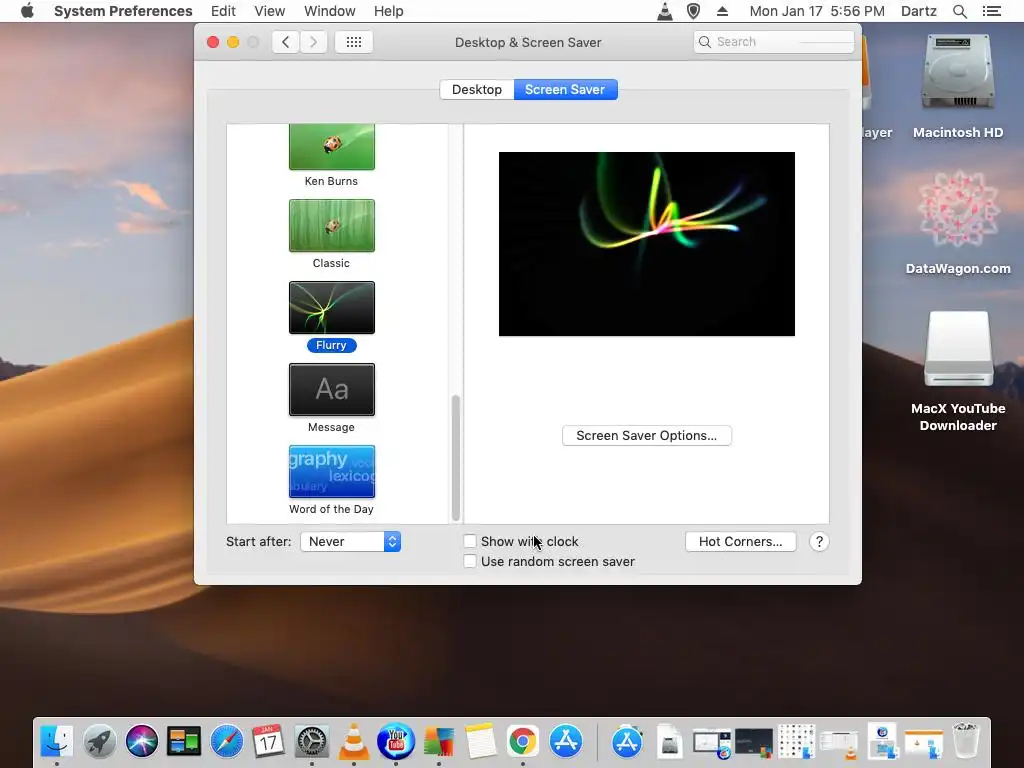Launch Safari compass icon in Dock

226,741
